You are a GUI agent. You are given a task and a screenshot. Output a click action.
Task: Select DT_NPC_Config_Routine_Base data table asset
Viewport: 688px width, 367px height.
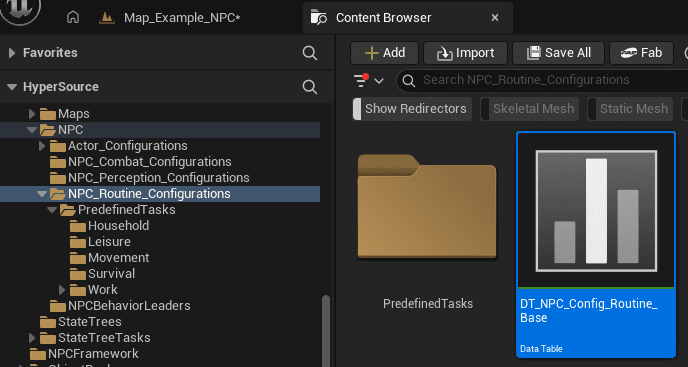pyautogui.click(x=596, y=245)
